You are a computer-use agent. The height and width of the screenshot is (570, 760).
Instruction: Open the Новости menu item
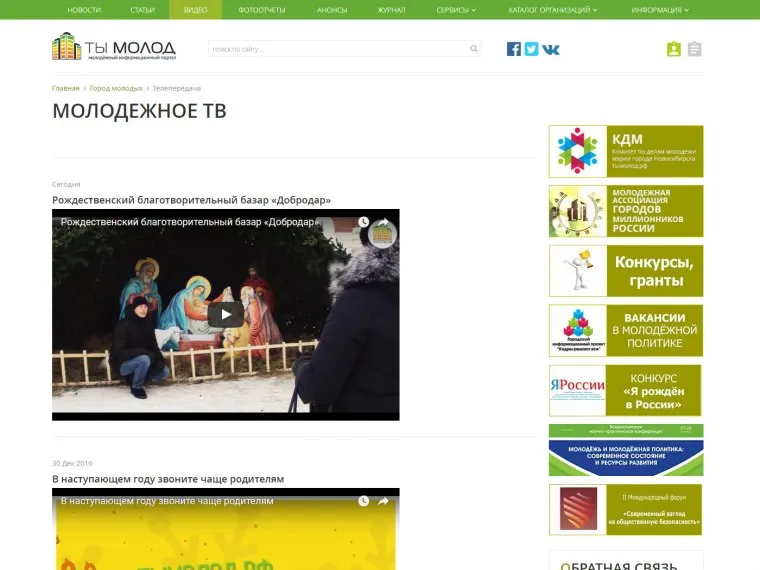coord(84,10)
